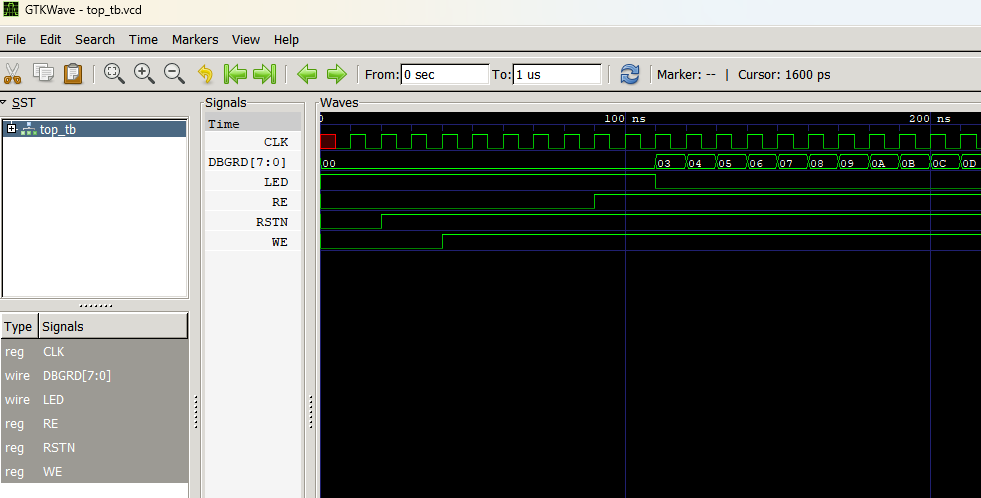
Task: Select DBGRD[7:0] row in signal list
Action: 94,375
